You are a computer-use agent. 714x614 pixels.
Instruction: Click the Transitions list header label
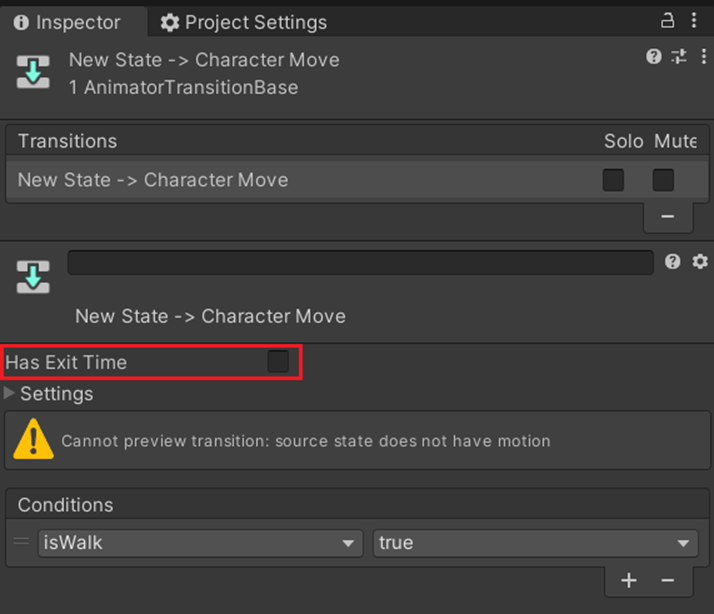coord(67,141)
